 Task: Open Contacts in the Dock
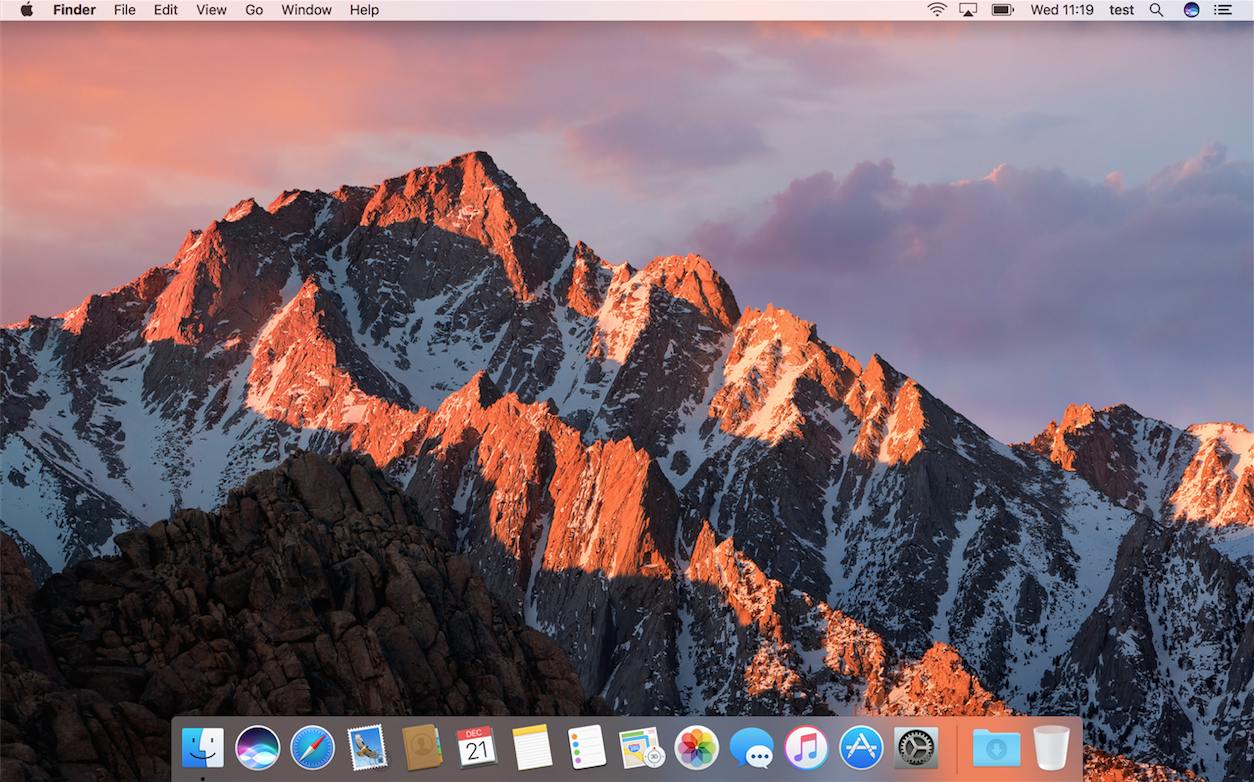pyautogui.click(x=422, y=747)
